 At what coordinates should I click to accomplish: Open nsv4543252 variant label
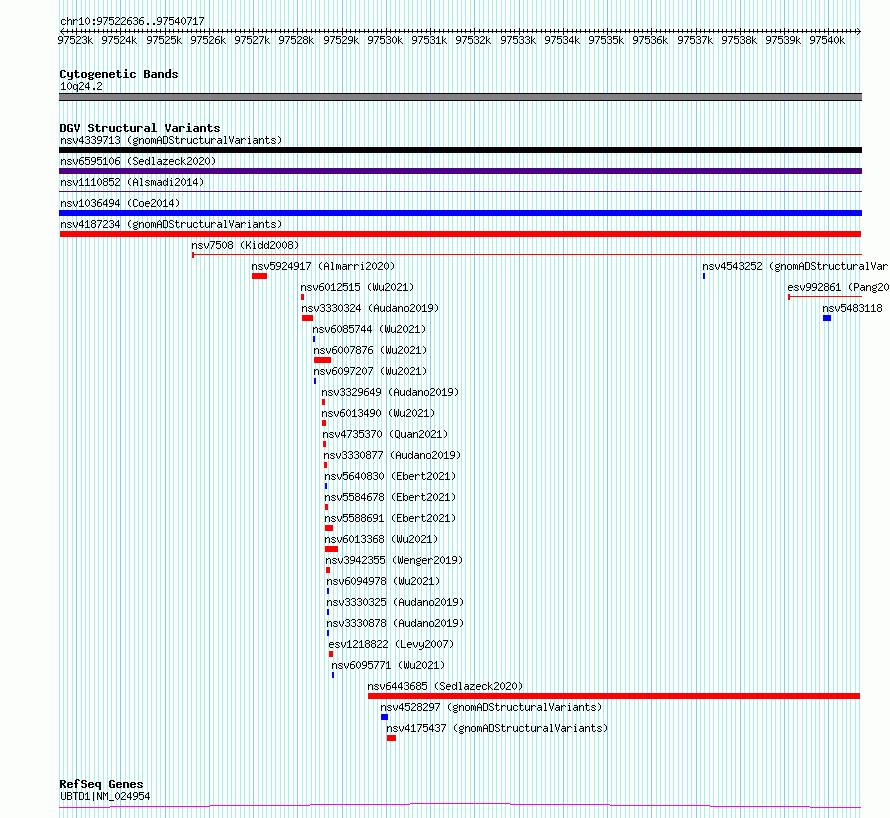pos(795,266)
